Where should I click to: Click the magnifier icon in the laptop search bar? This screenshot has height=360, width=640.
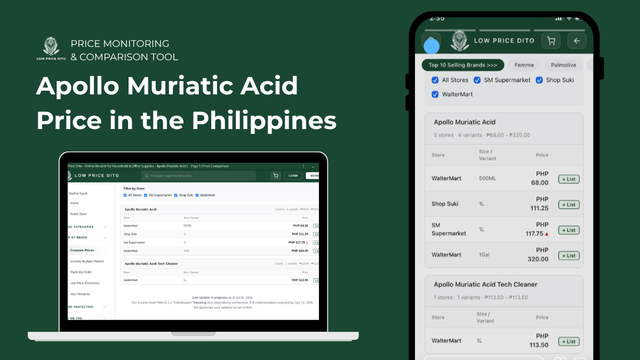pyautogui.click(x=147, y=176)
